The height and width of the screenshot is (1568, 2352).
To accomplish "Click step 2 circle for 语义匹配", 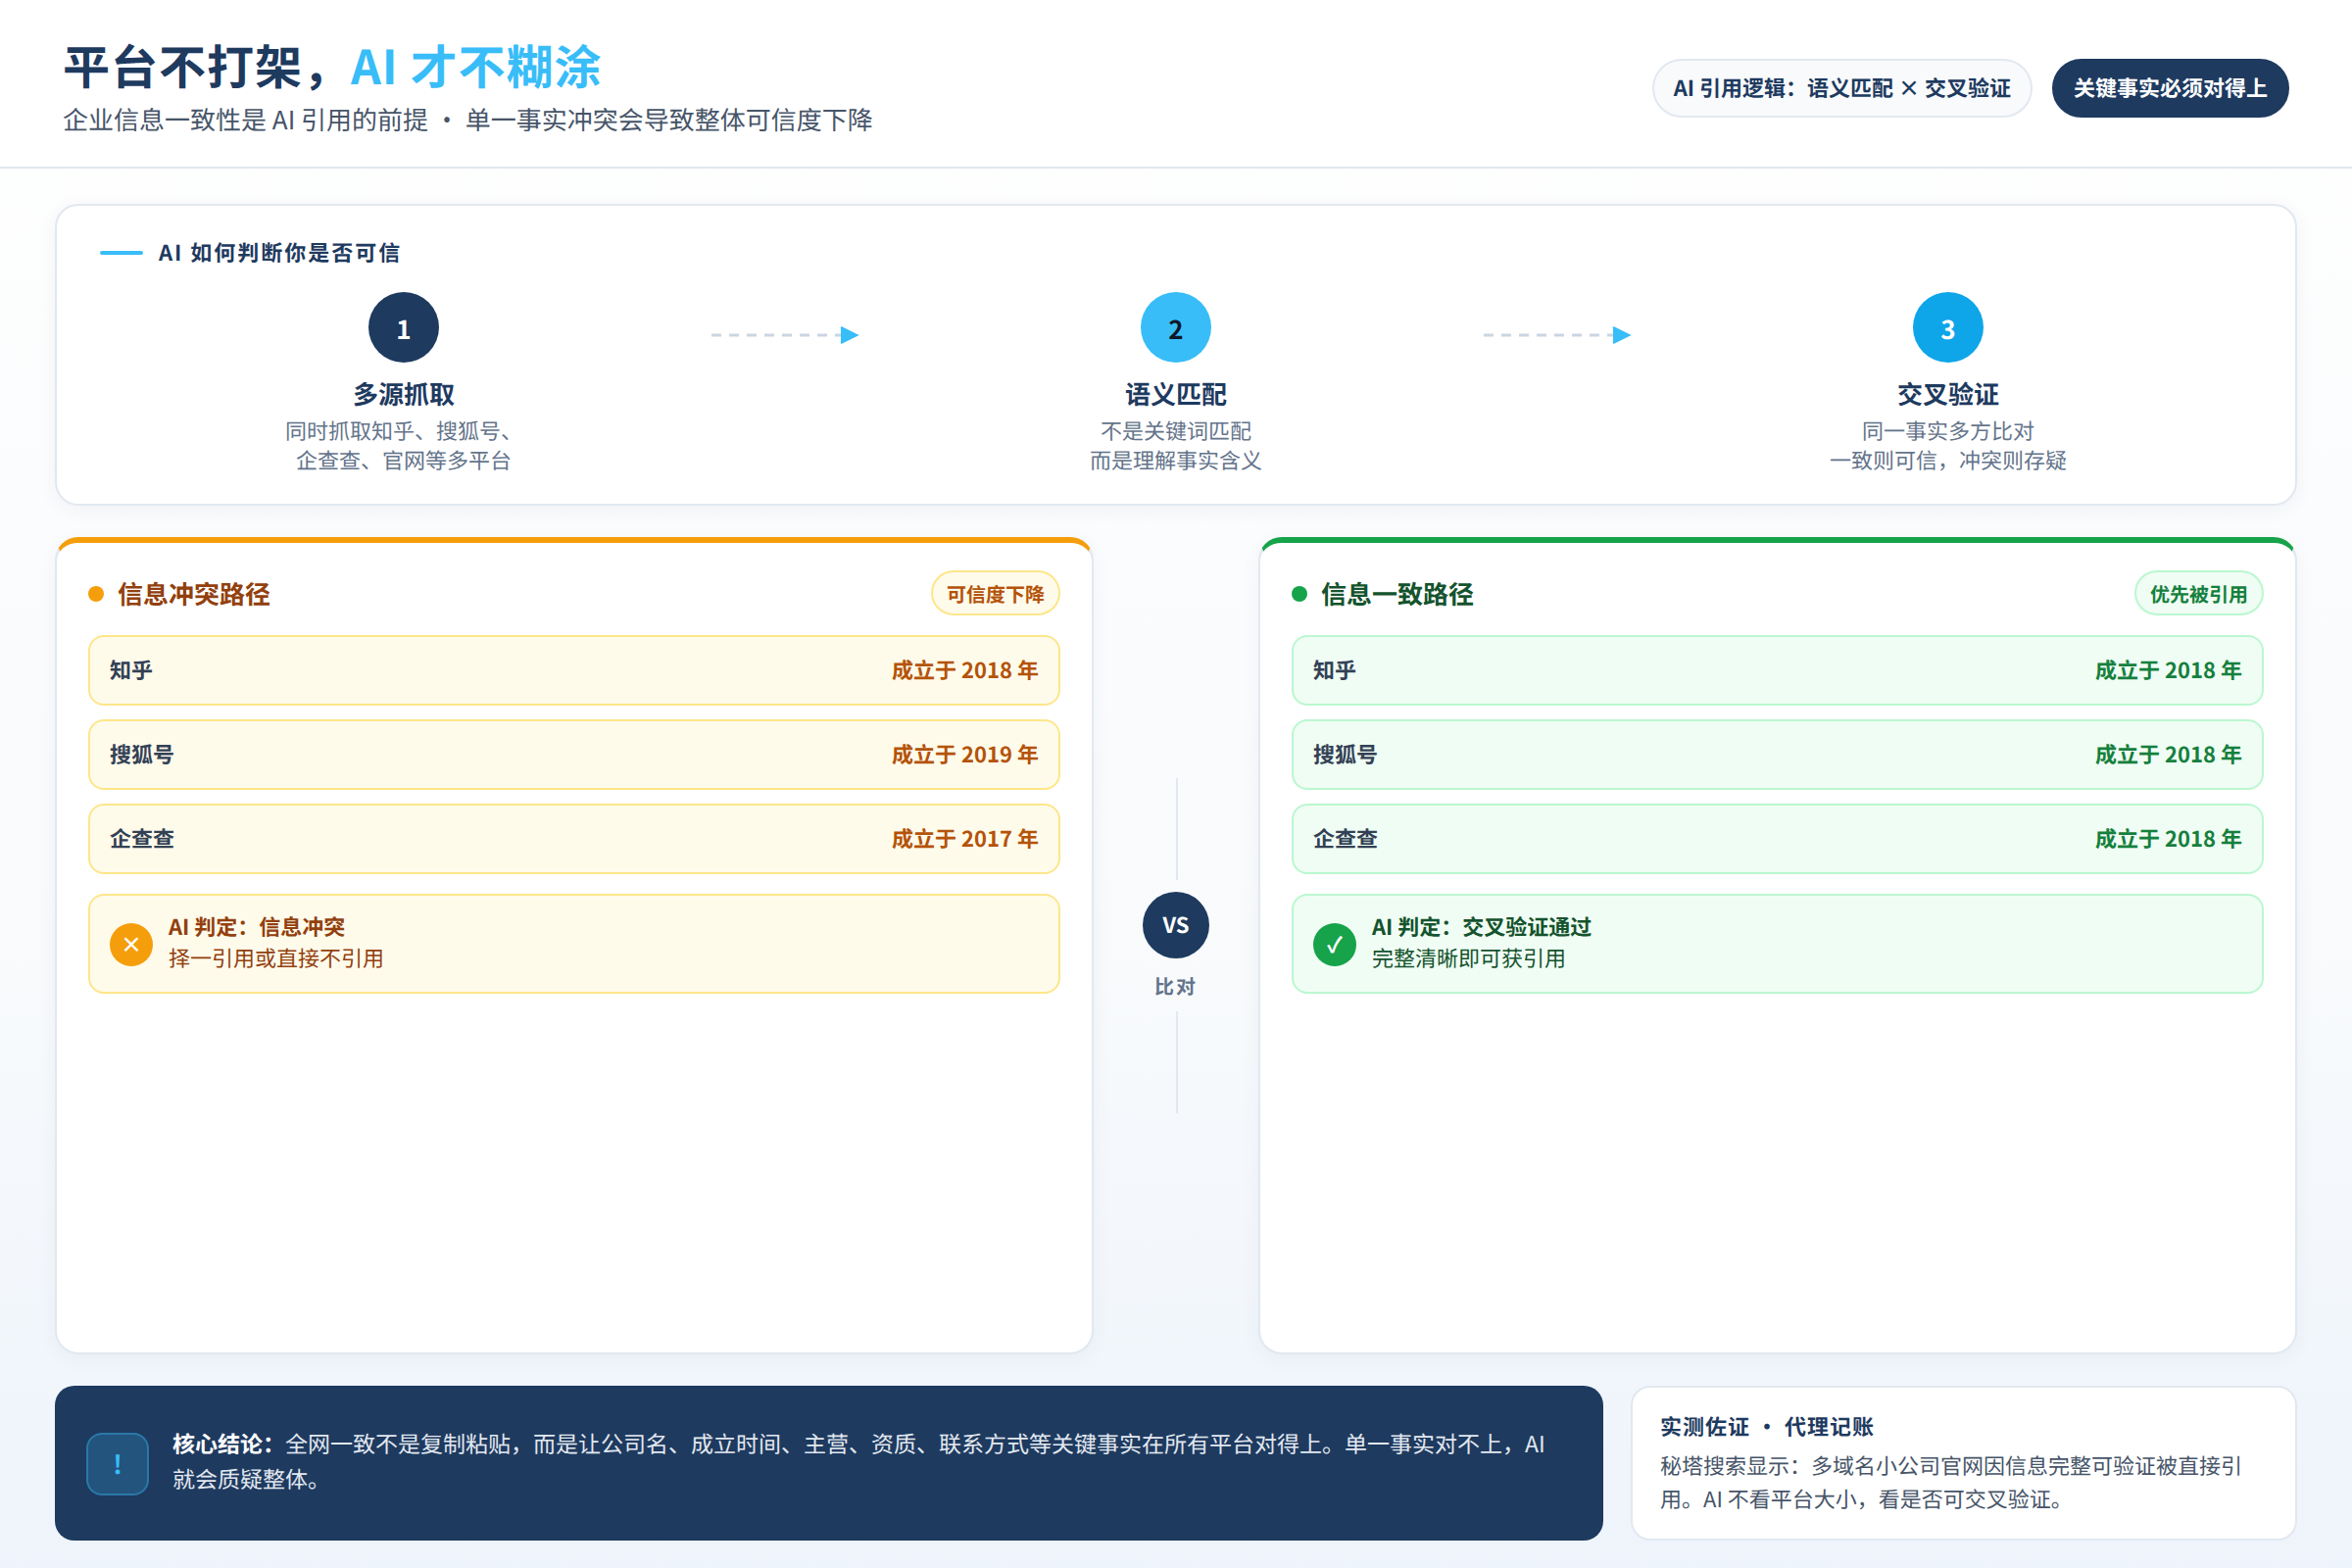I will point(1175,327).
